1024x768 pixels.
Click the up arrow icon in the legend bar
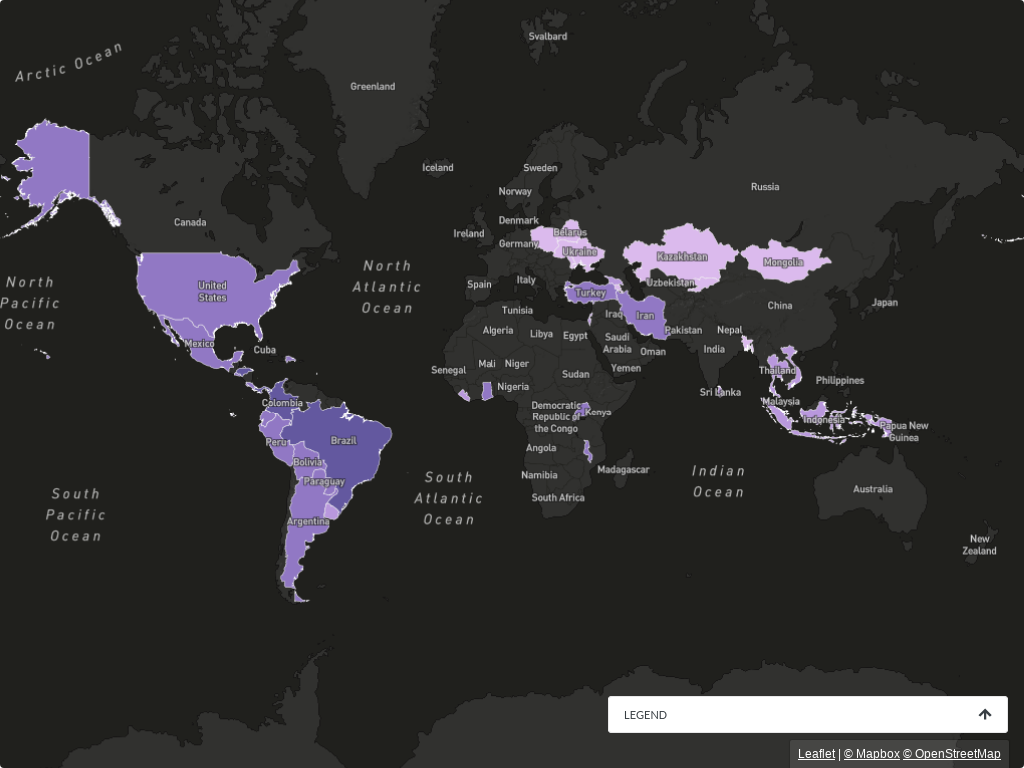tap(985, 715)
